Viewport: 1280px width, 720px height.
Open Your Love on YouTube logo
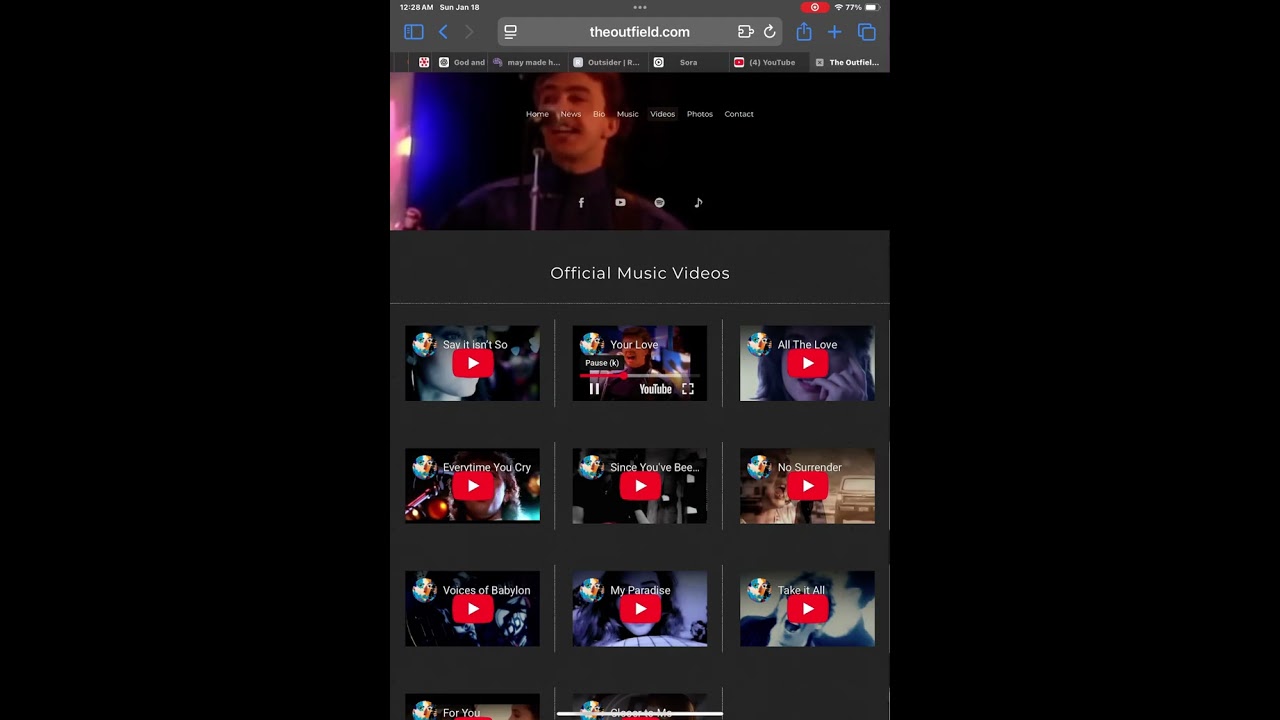[x=655, y=389]
